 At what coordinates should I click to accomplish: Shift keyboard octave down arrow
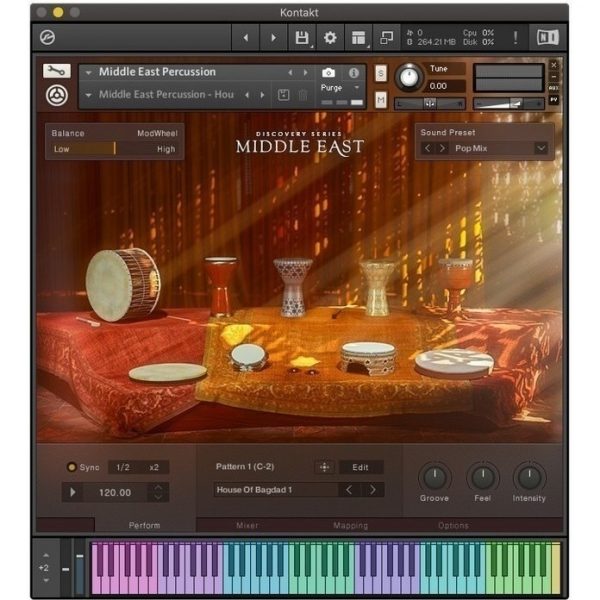click(46, 581)
